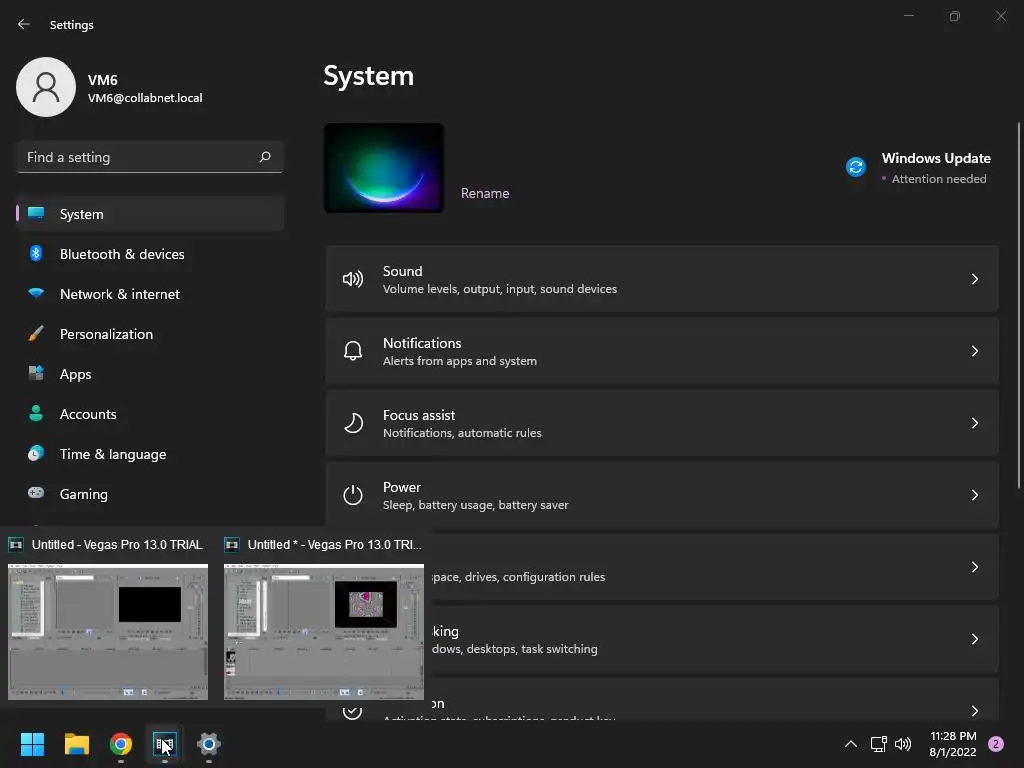Image resolution: width=1024 pixels, height=768 pixels.
Task: Open the Power settings row
Action: [662, 495]
